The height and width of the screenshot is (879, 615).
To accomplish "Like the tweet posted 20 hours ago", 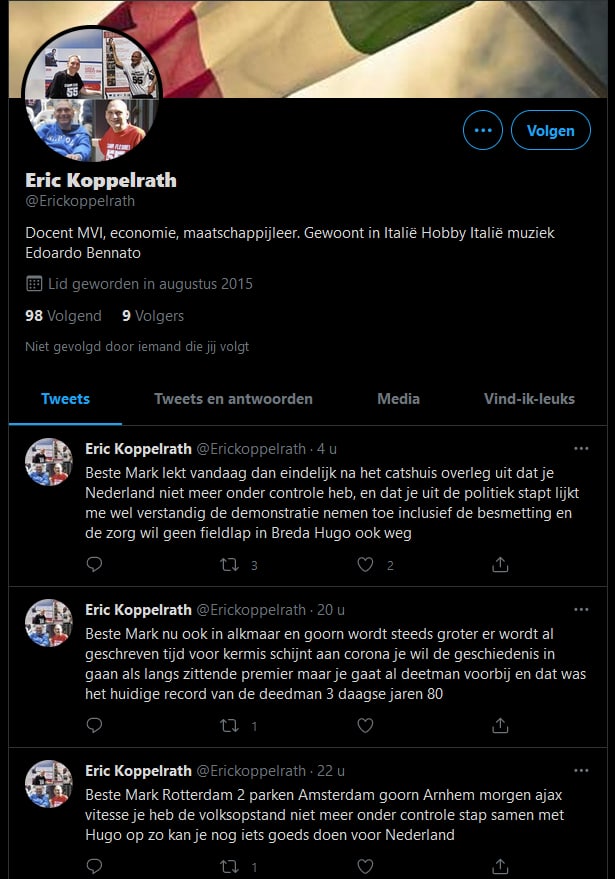I will pyautogui.click(x=365, y=726).
